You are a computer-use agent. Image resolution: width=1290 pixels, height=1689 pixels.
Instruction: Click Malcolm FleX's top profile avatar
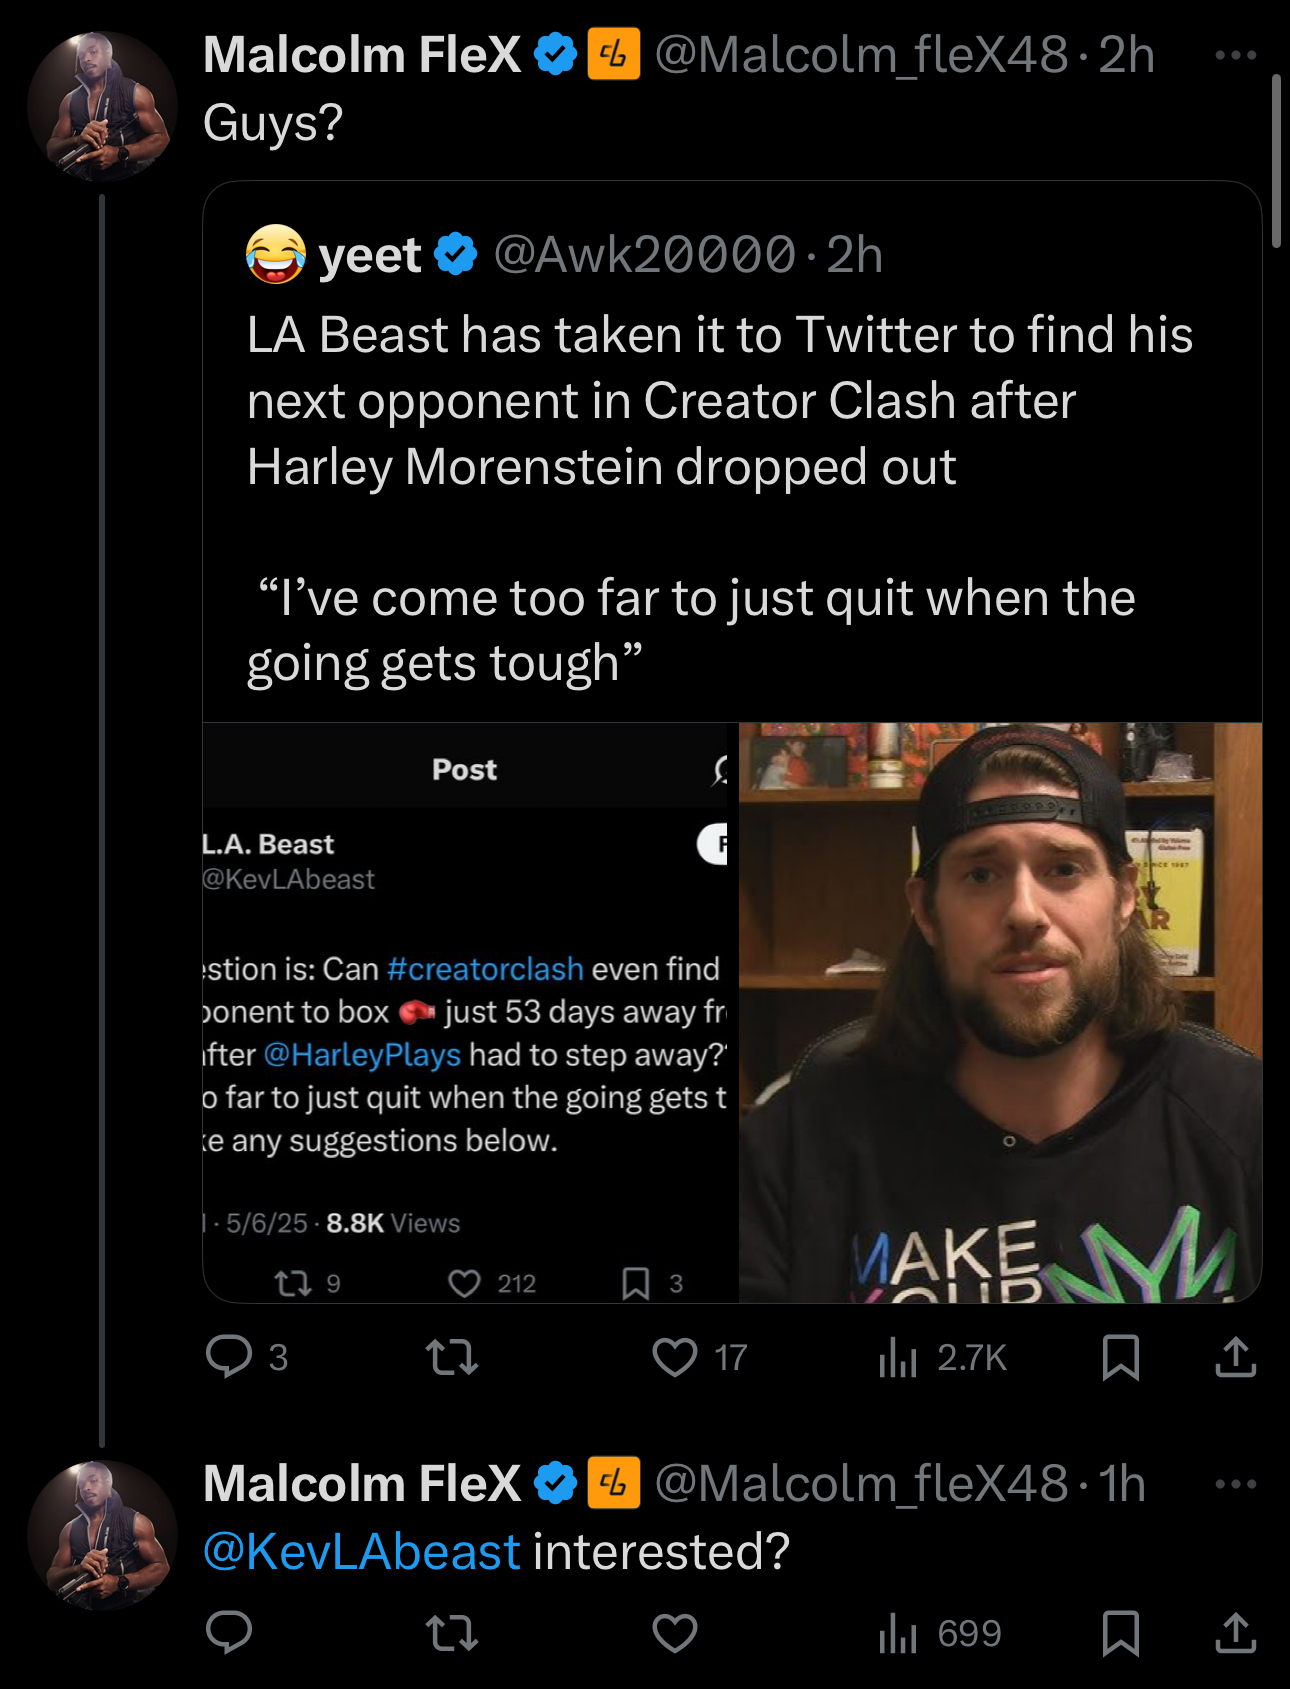[x=102, y=106]
